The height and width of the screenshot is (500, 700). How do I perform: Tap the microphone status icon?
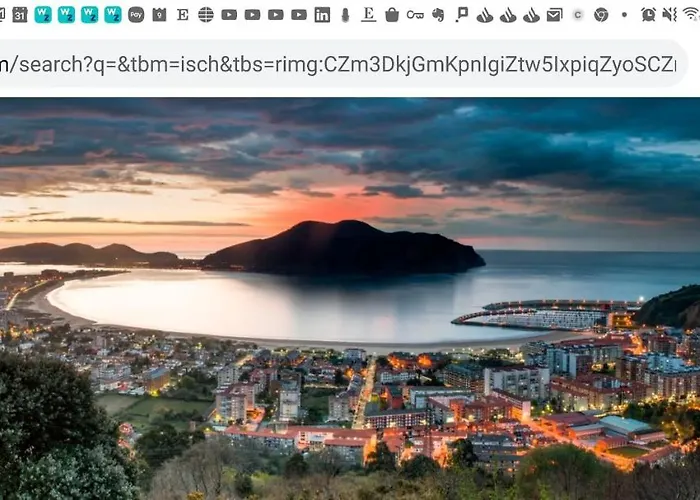(345, 15)
